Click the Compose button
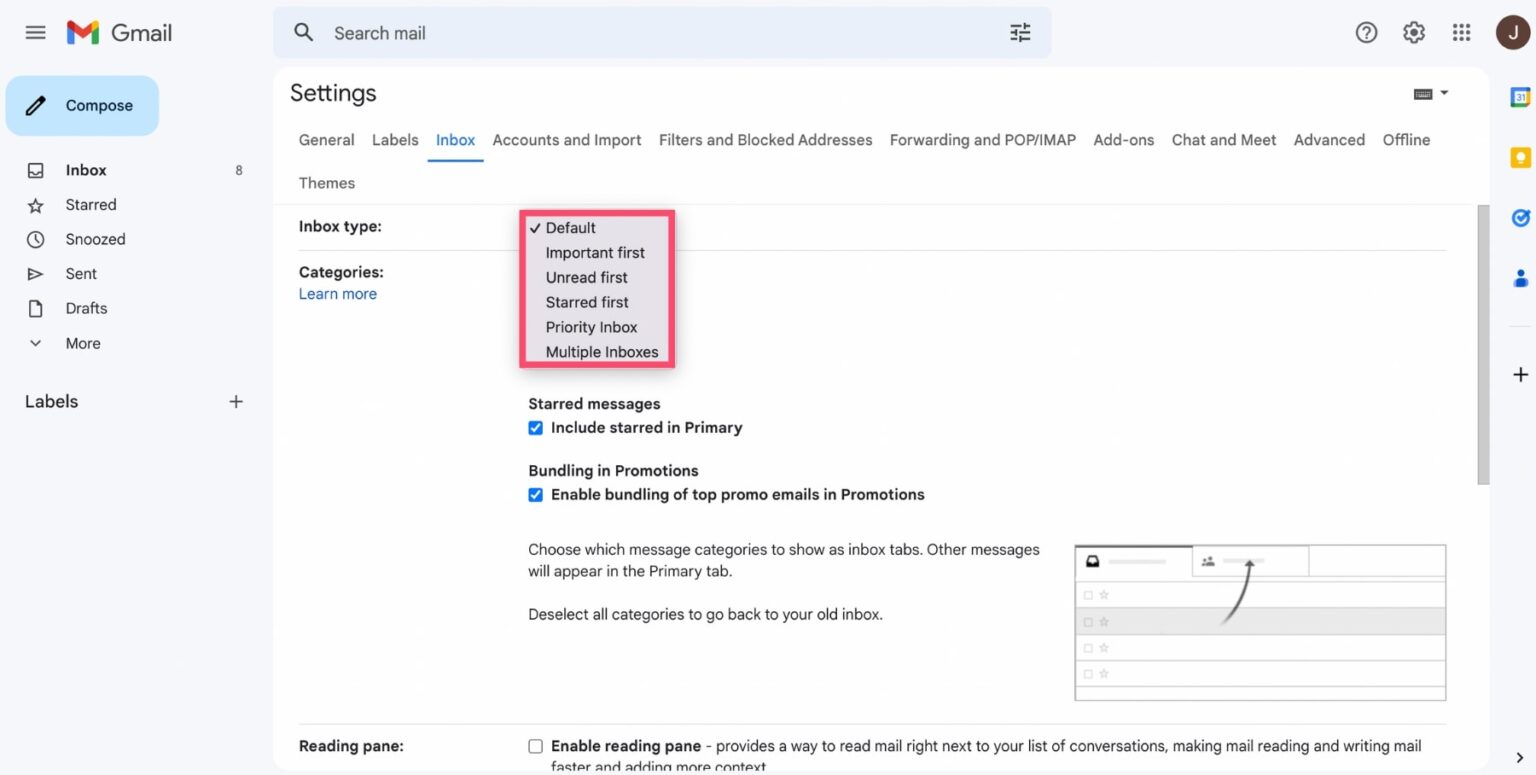The image size is (1536, 775). [x=82, y=104]
